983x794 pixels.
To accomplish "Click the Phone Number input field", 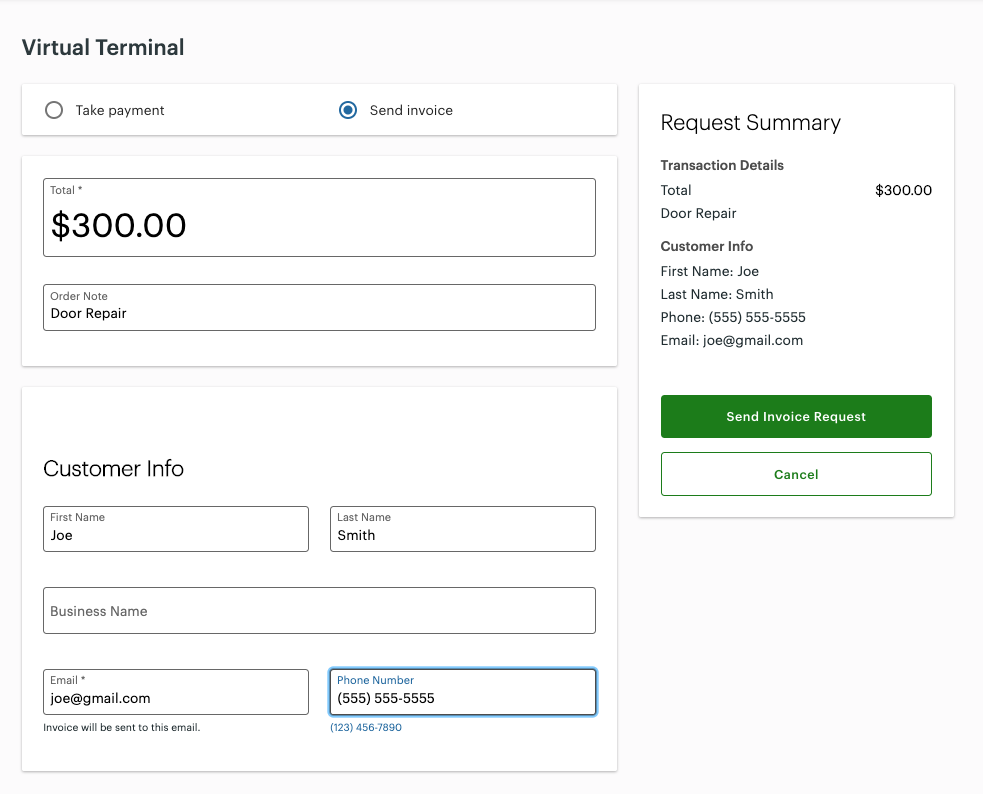I will [x=463, y=692].
